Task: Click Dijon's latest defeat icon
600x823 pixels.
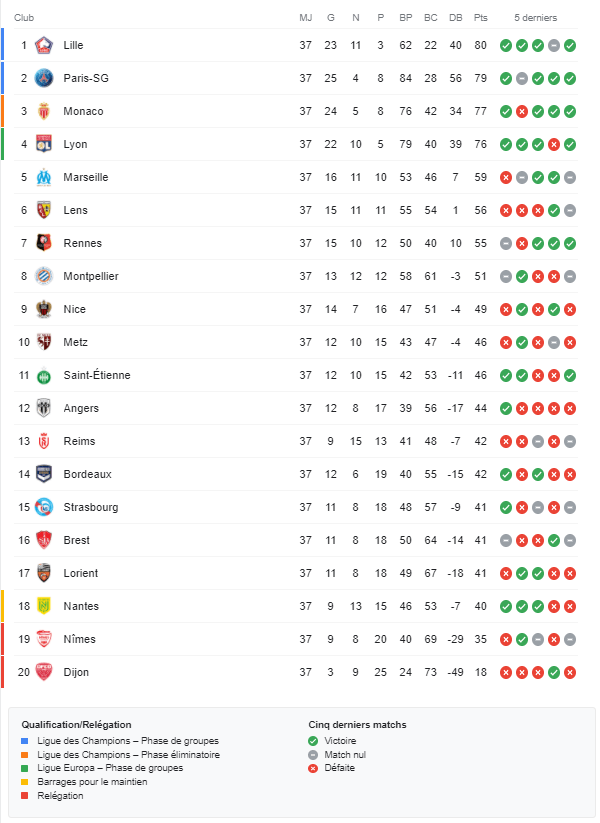Action: [x=570, y=672]
